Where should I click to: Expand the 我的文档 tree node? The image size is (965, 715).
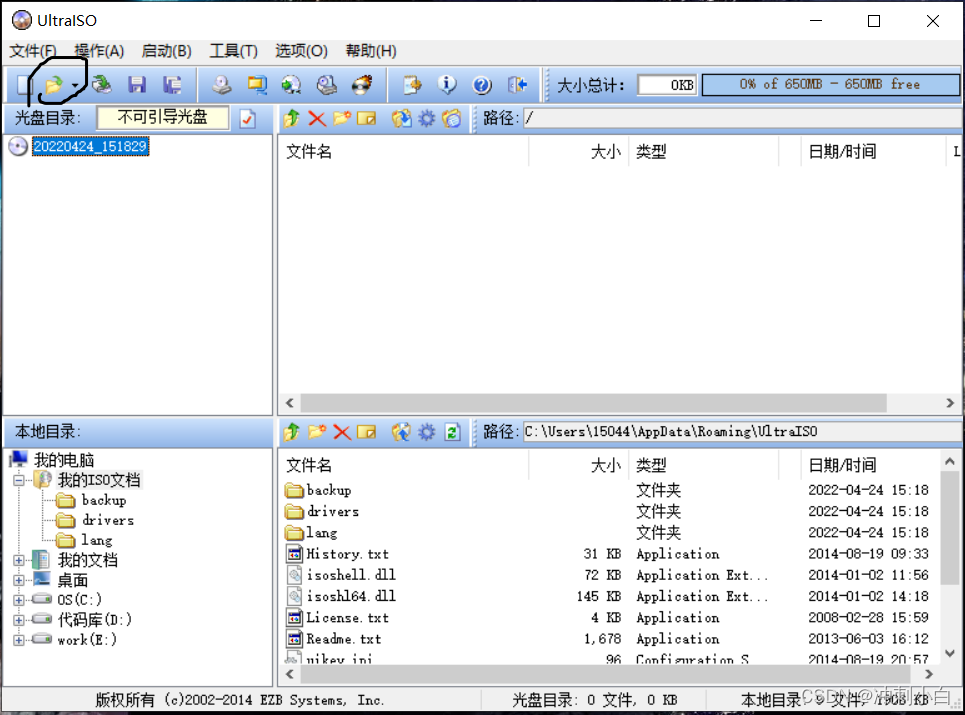coord(19,560)
